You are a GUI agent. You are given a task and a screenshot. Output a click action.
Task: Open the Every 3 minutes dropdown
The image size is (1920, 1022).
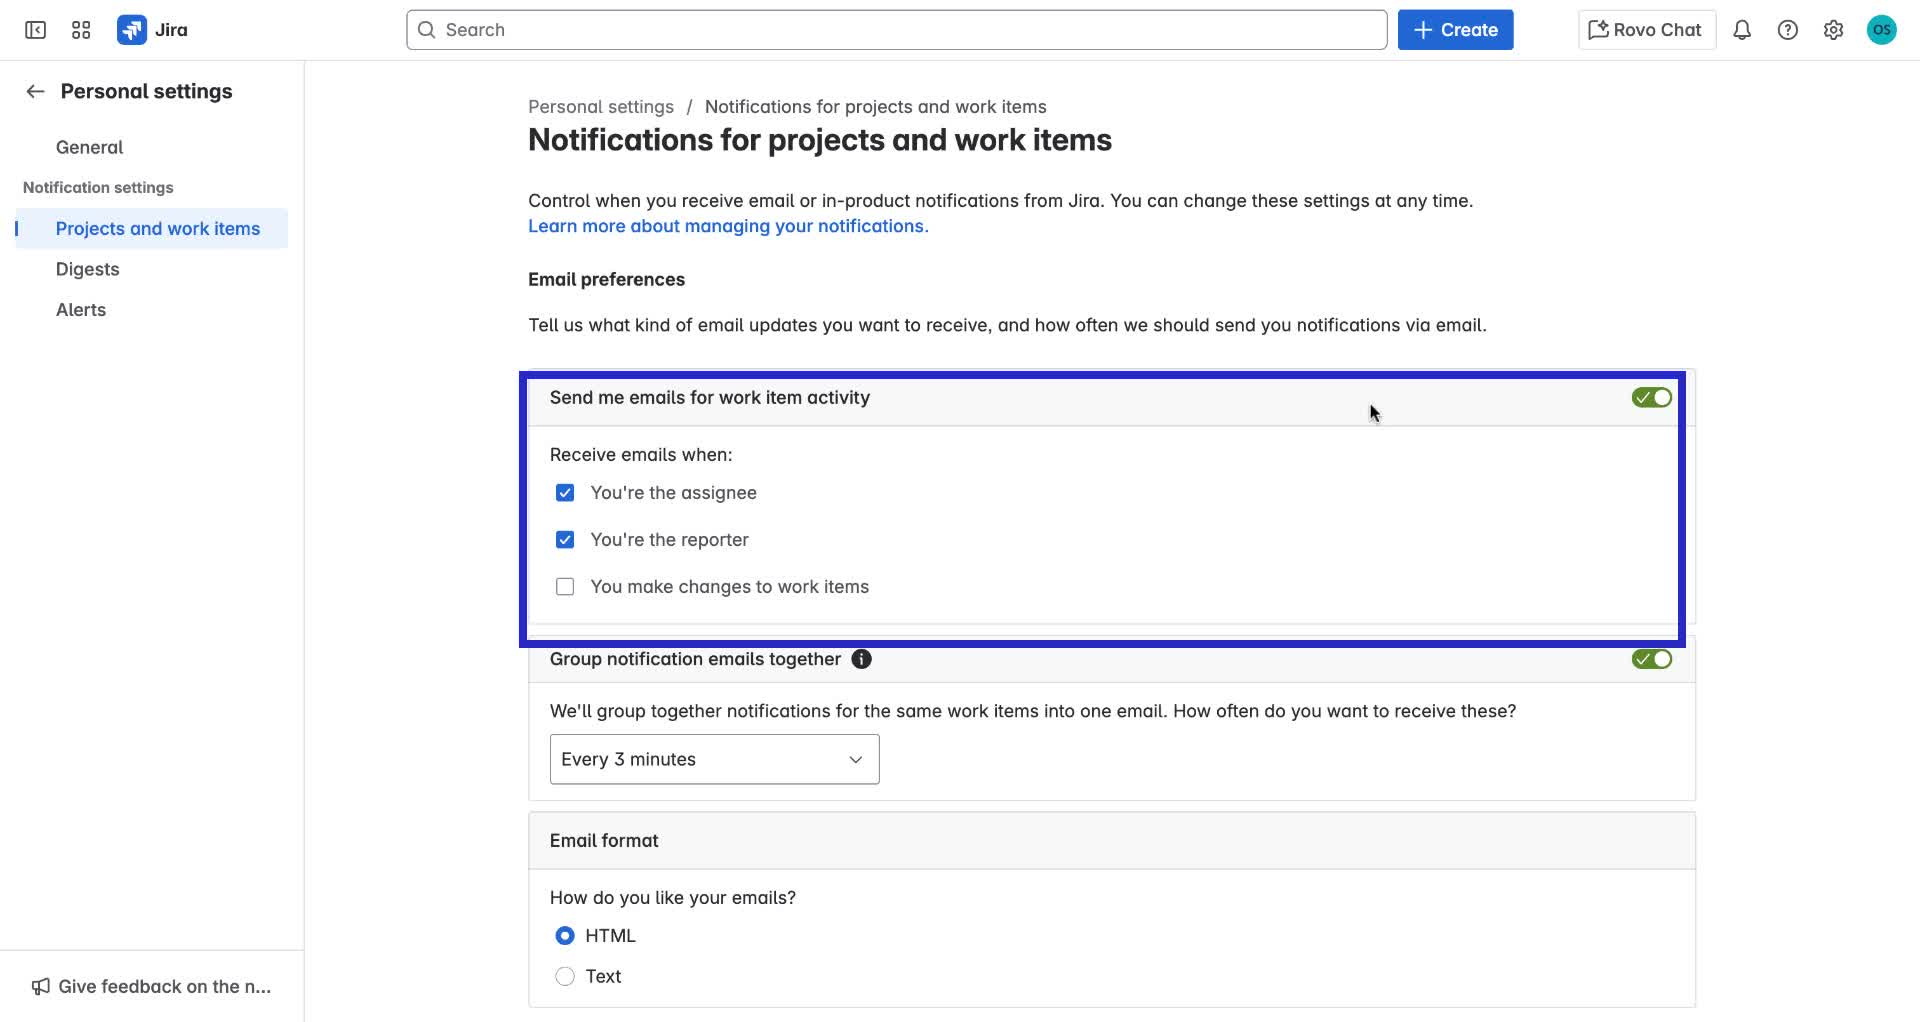pyautogui.click(x=713, y=759)
